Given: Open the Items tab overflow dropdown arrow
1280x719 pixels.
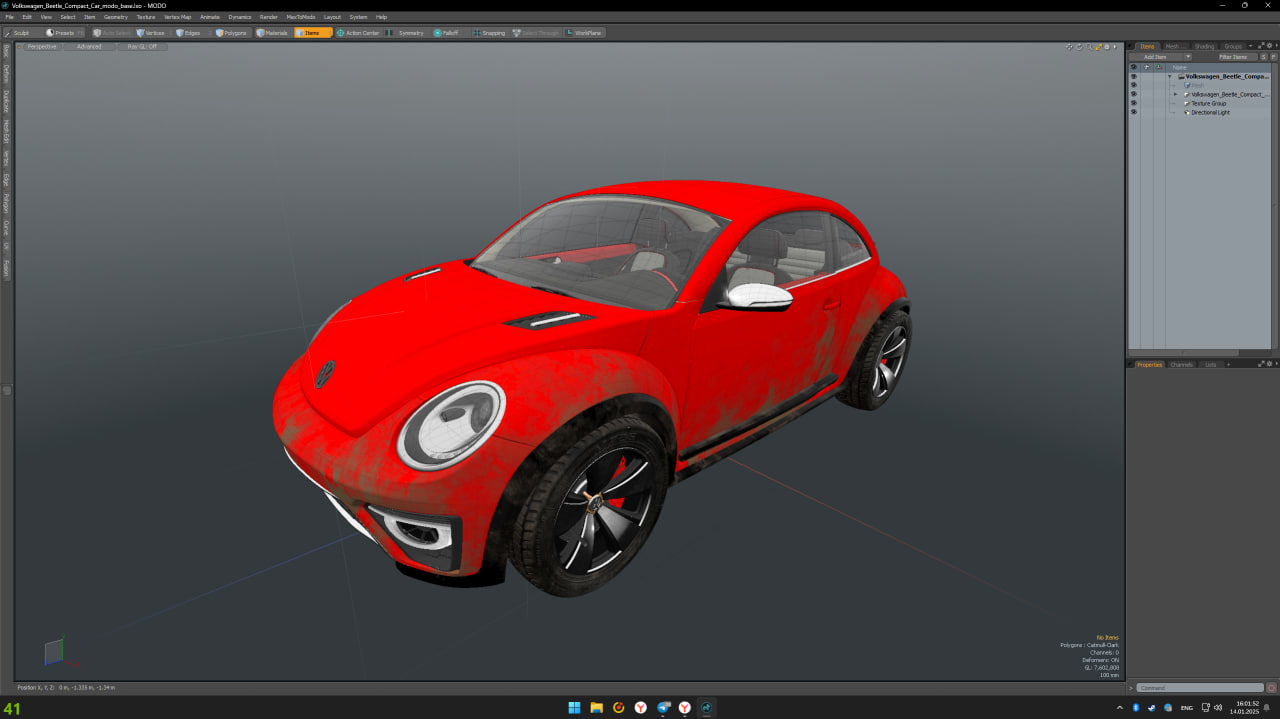Looking at the screenshot, I should pos(1250,46).
